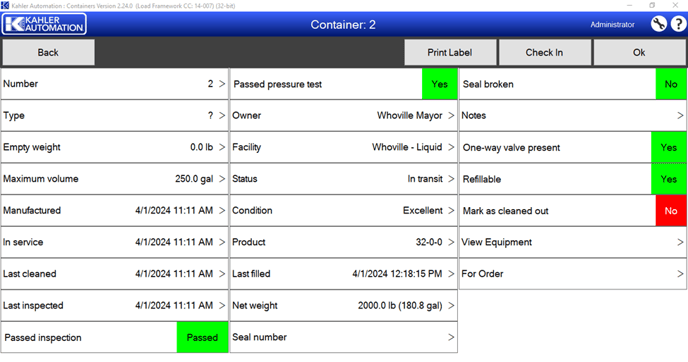Confirm with the Ok button
The image size is (688, 362).
pos(639,52)
